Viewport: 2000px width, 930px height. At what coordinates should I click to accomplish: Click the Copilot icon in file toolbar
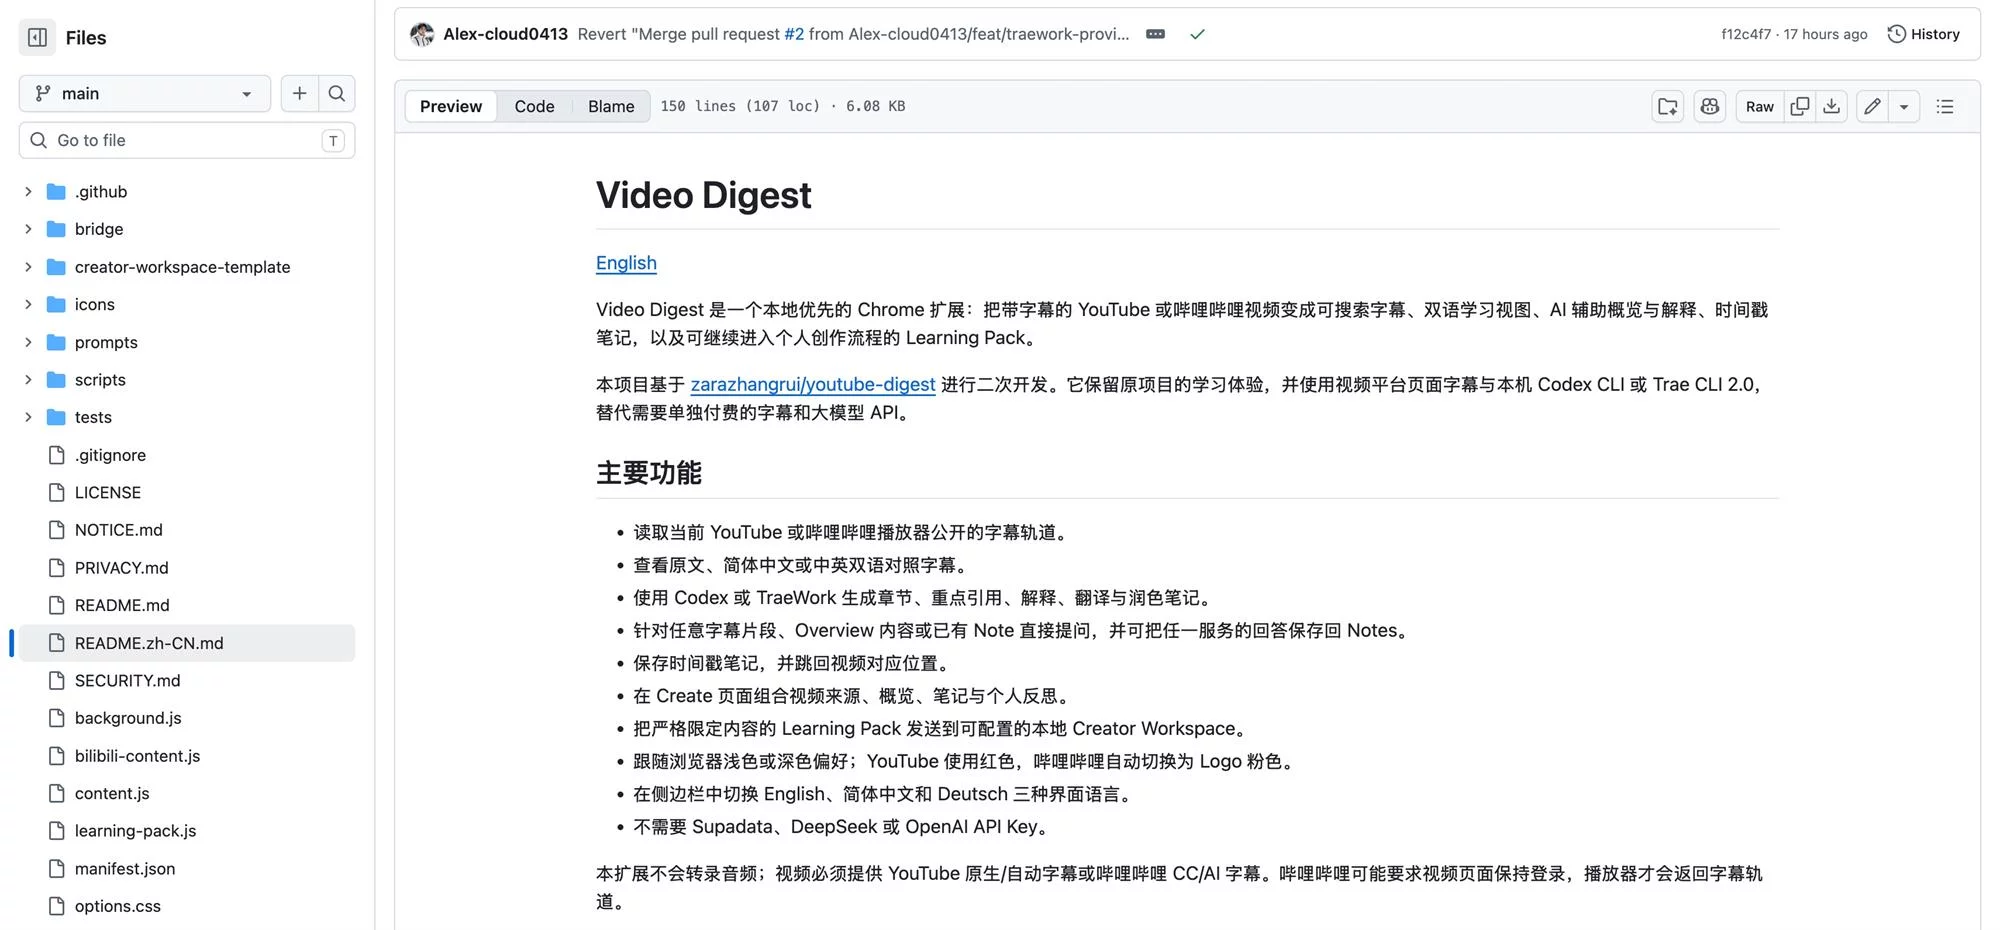pos(1710,106)
